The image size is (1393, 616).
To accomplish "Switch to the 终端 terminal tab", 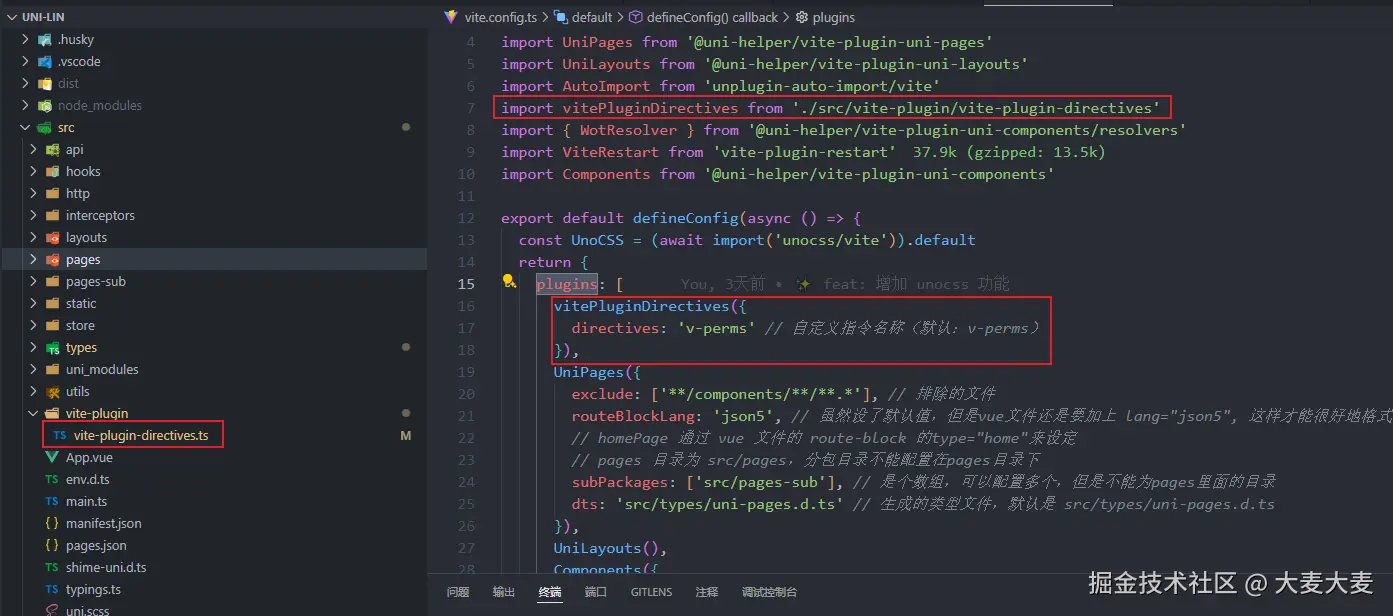I will pyautogui.click(x=549, y=591).
